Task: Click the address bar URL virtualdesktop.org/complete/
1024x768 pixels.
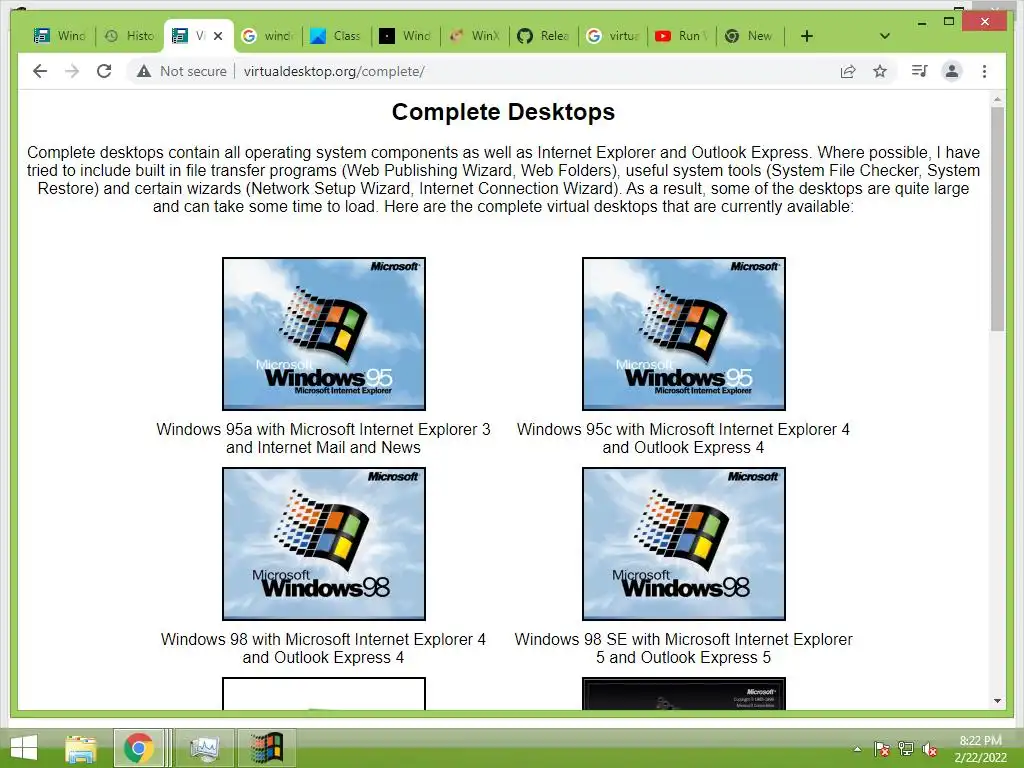Action: [x=334, y=71]
